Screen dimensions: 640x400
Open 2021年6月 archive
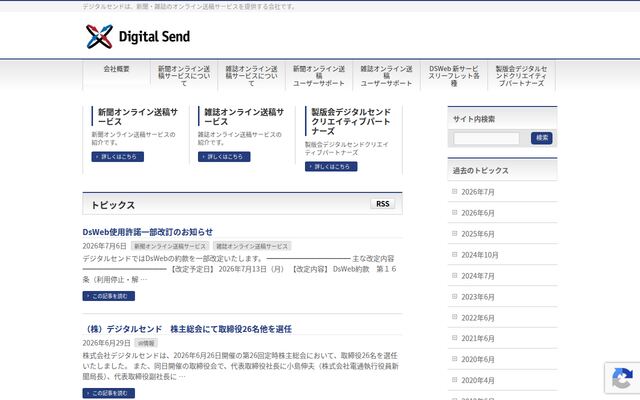[478, 338]
